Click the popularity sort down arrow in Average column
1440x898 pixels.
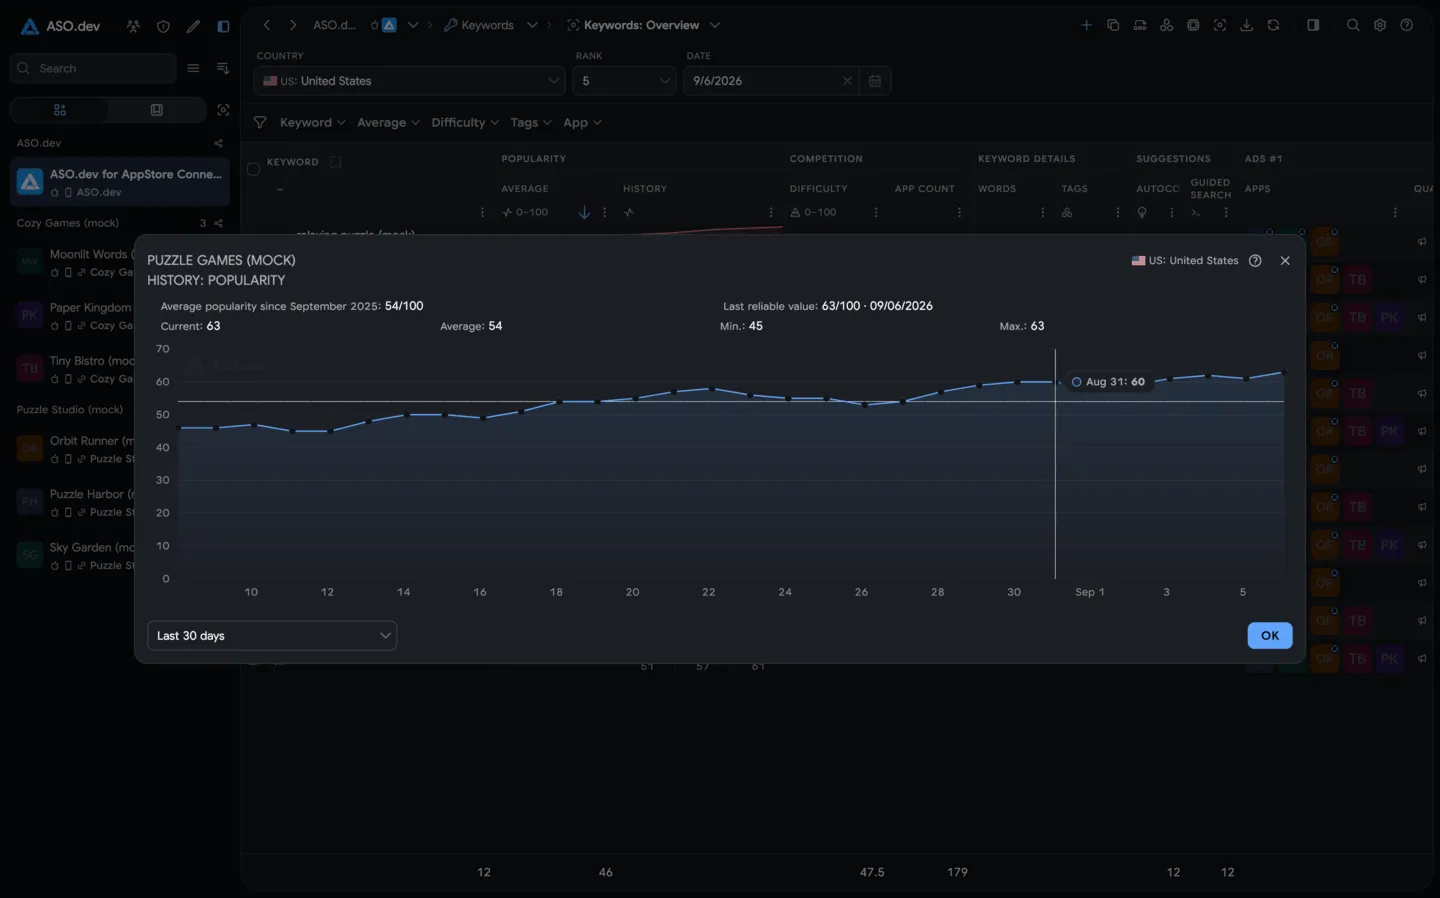(584, 212)
